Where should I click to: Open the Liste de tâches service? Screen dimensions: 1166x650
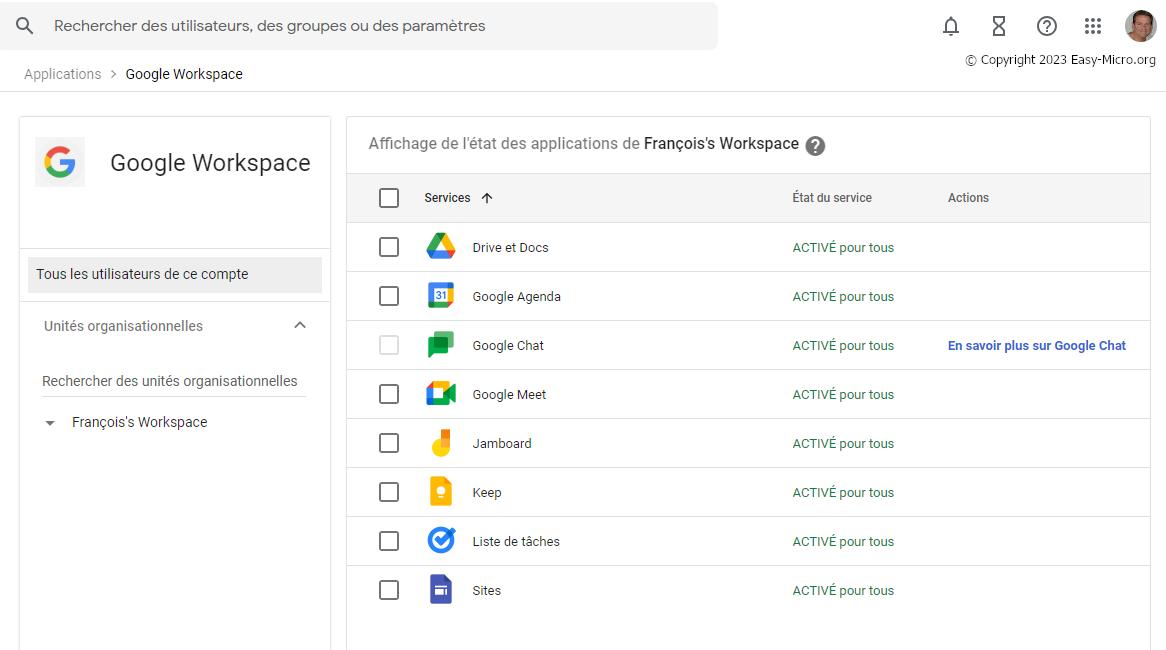click(515, 541)
